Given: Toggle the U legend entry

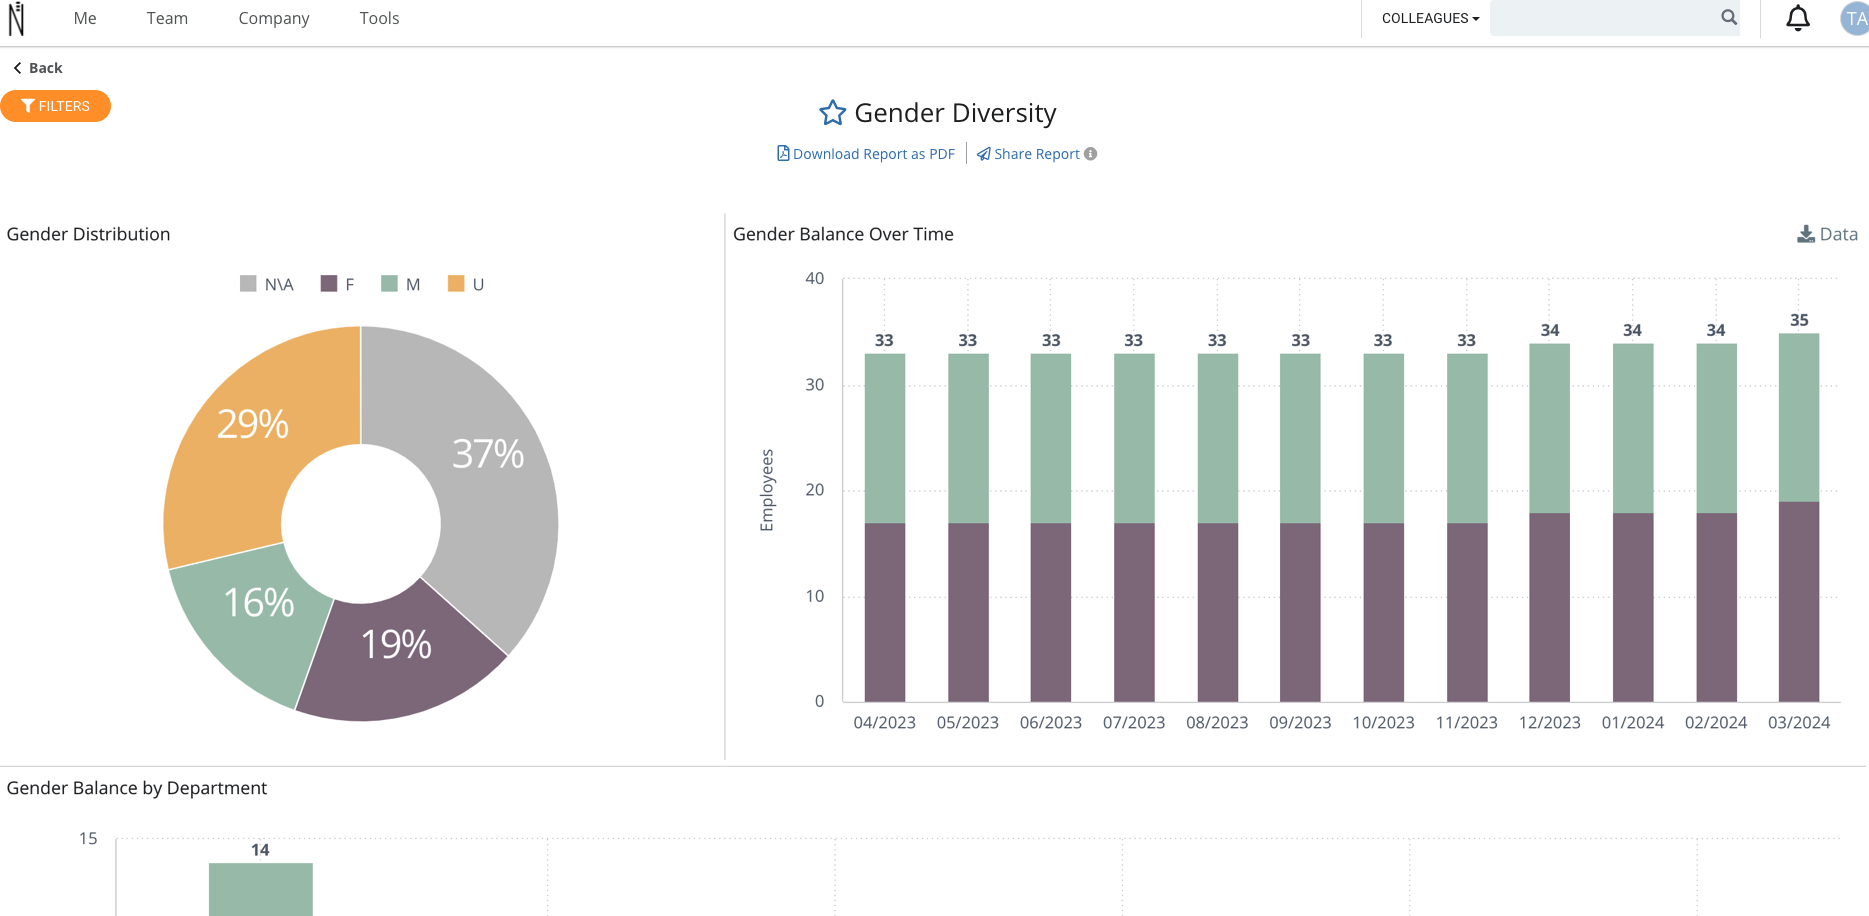Looking at the screenshot, I should pos(466,284).
